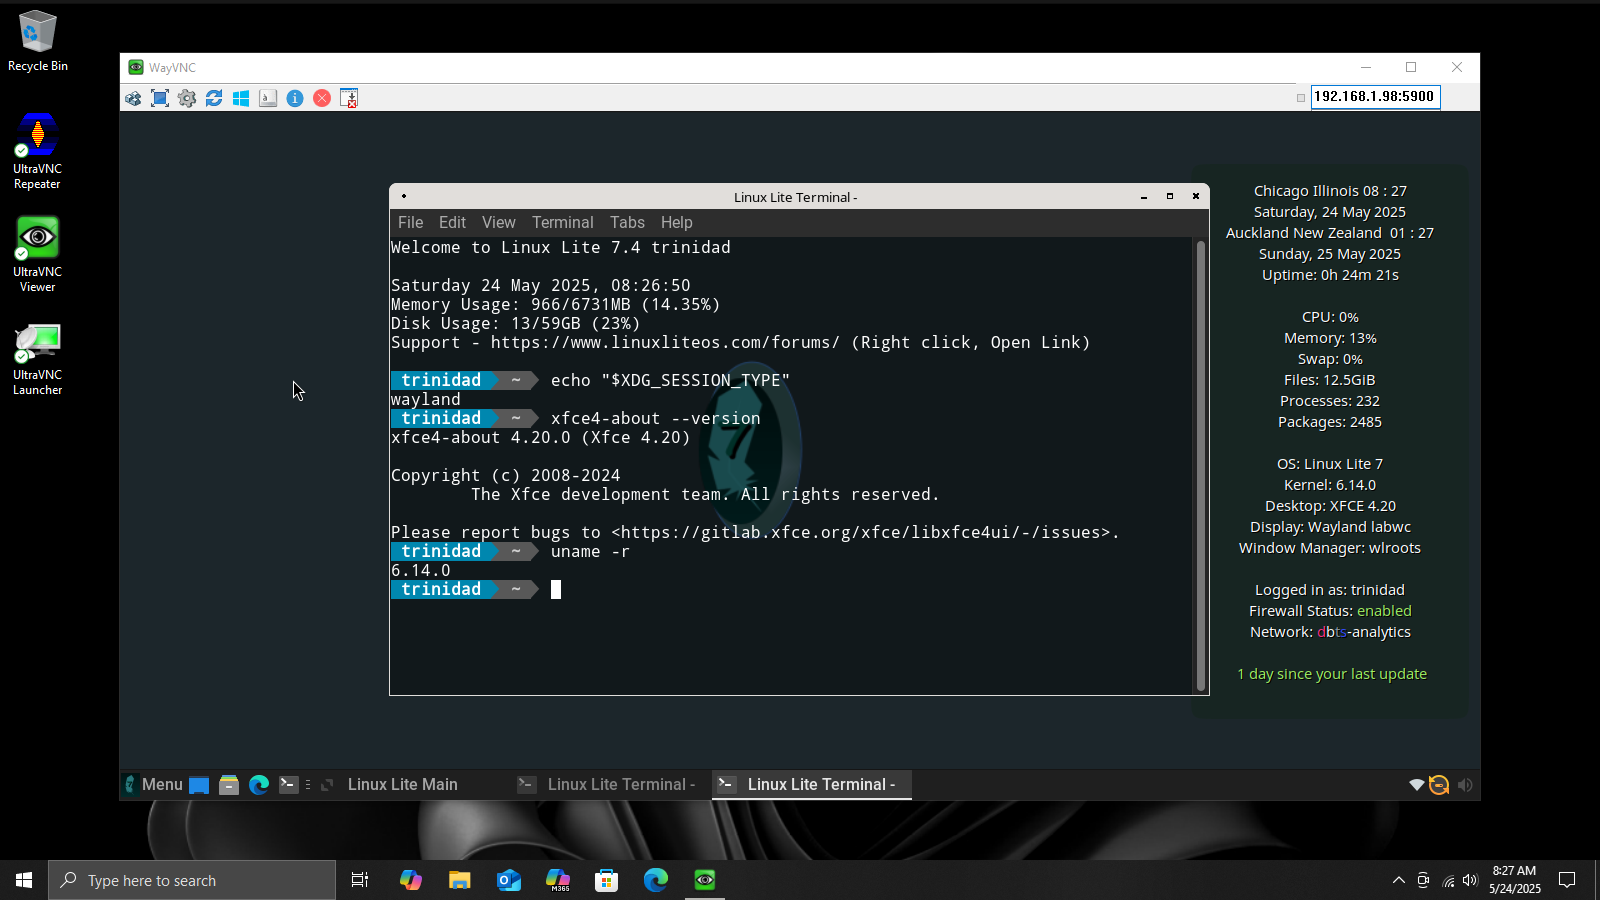1600x900 pixels.
Task: Show connection info with blue info icon
Action: click(295, 98)
